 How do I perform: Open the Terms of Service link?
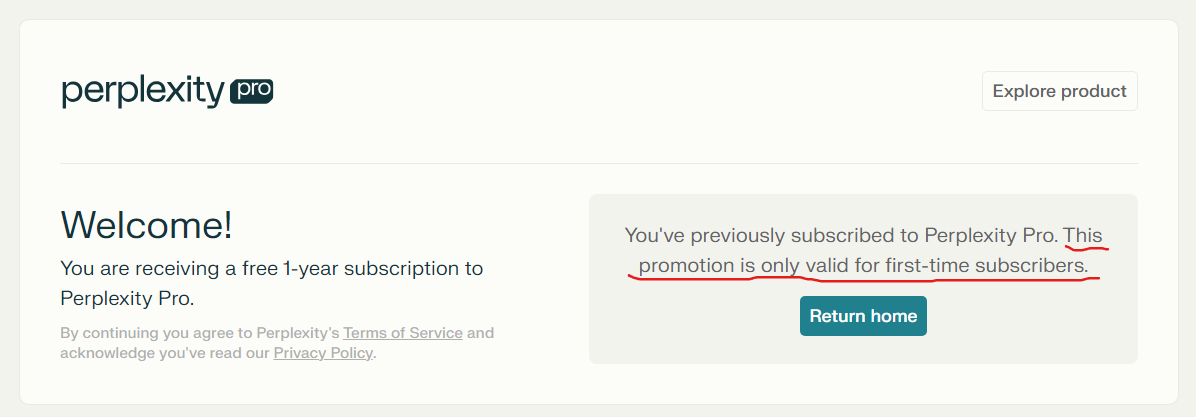tap(403, 333)
